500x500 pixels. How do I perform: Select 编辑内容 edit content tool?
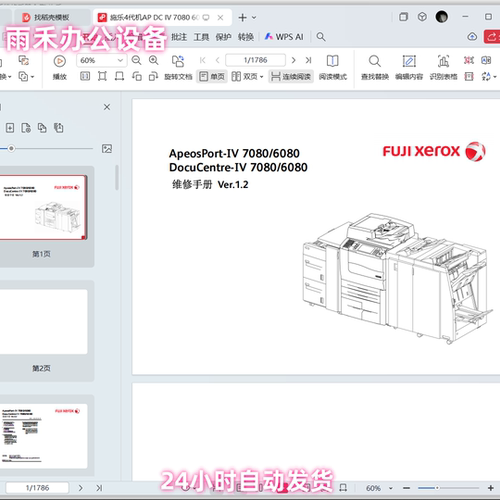tap(409, 68)
